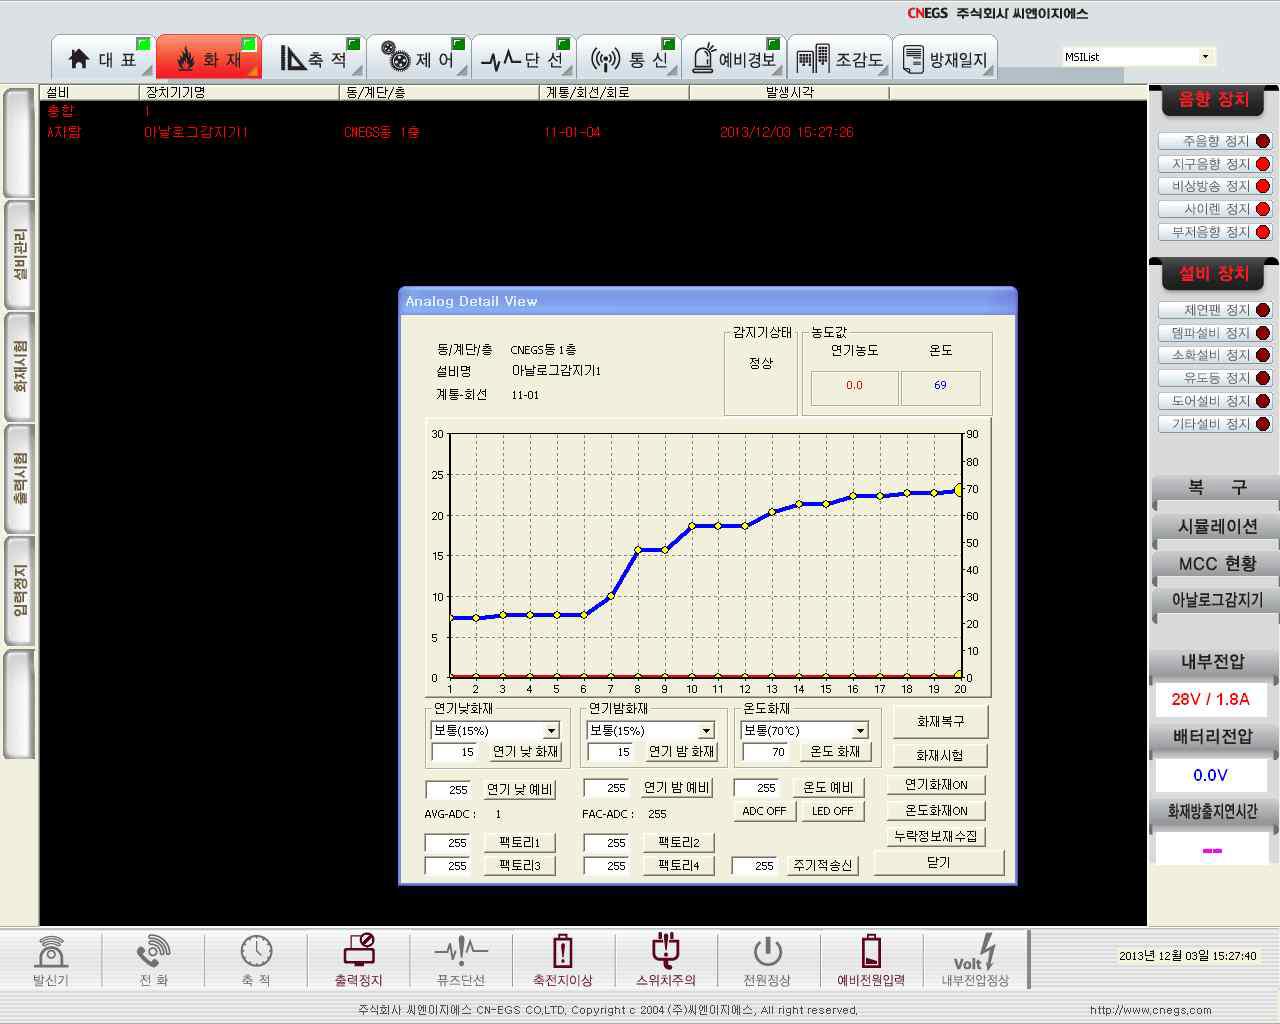Click the 발생시각 column header
Screen dimensions: 1280x1024
[789, 92]
